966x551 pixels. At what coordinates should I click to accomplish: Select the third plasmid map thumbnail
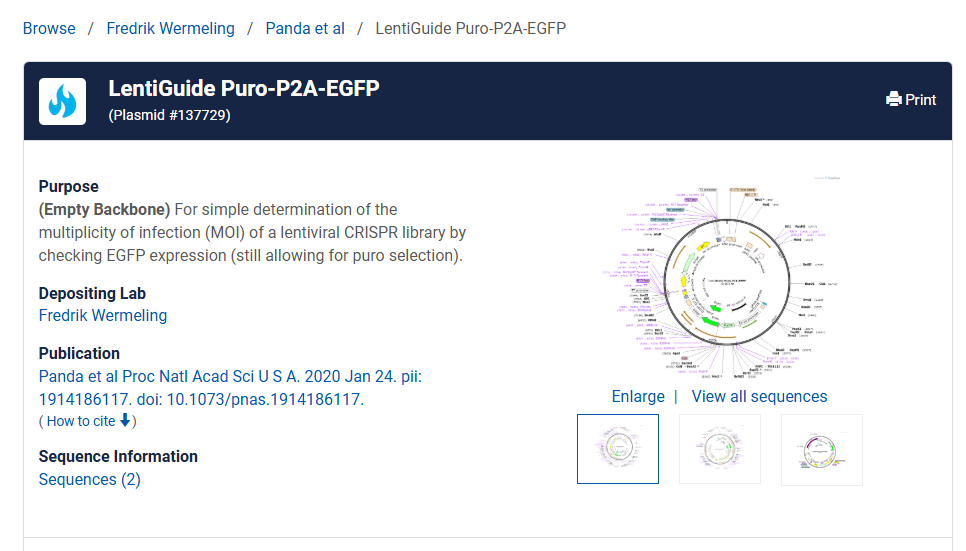point(822,449)
